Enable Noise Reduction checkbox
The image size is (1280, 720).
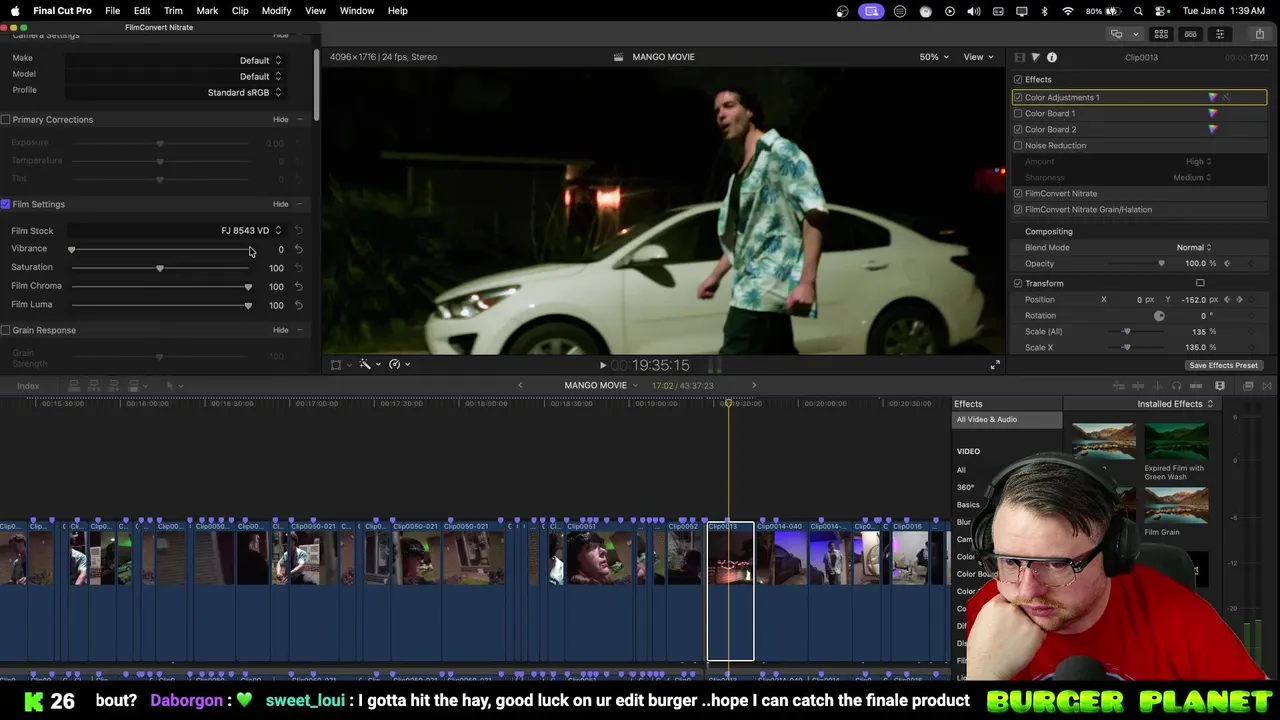1018,145
